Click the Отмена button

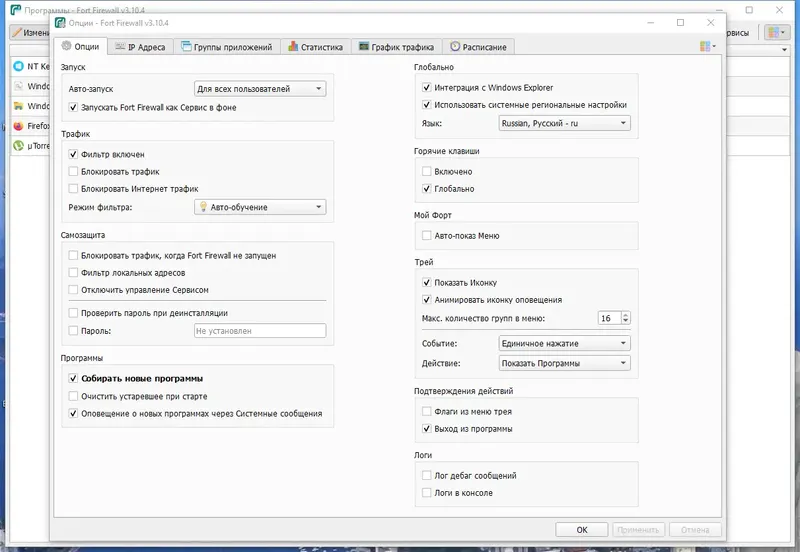[695, 530]
